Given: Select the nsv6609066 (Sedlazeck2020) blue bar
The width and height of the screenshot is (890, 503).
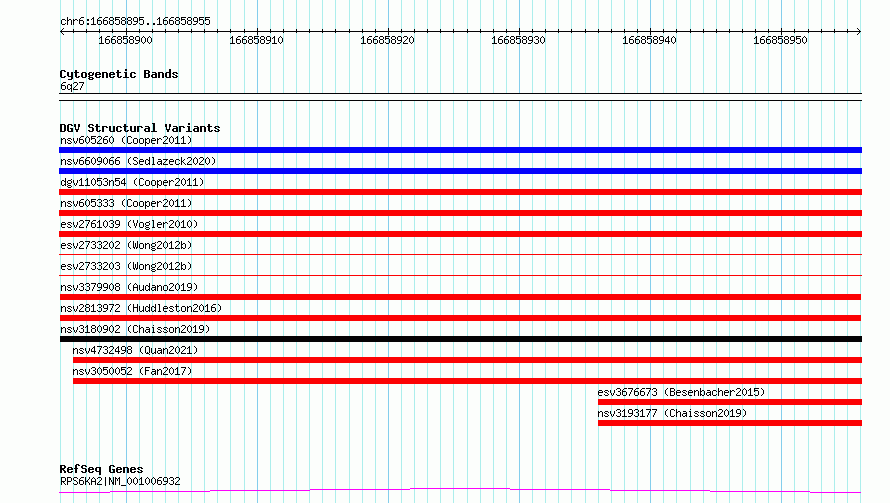Looking at the screenshot, I should coord(460,171).
